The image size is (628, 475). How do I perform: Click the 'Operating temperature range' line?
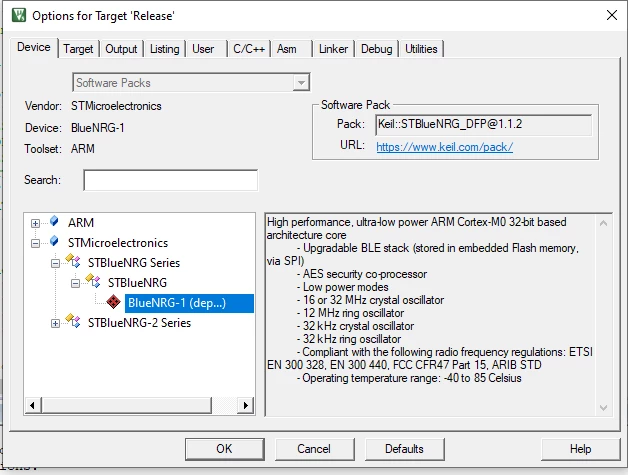coord(409,378)
